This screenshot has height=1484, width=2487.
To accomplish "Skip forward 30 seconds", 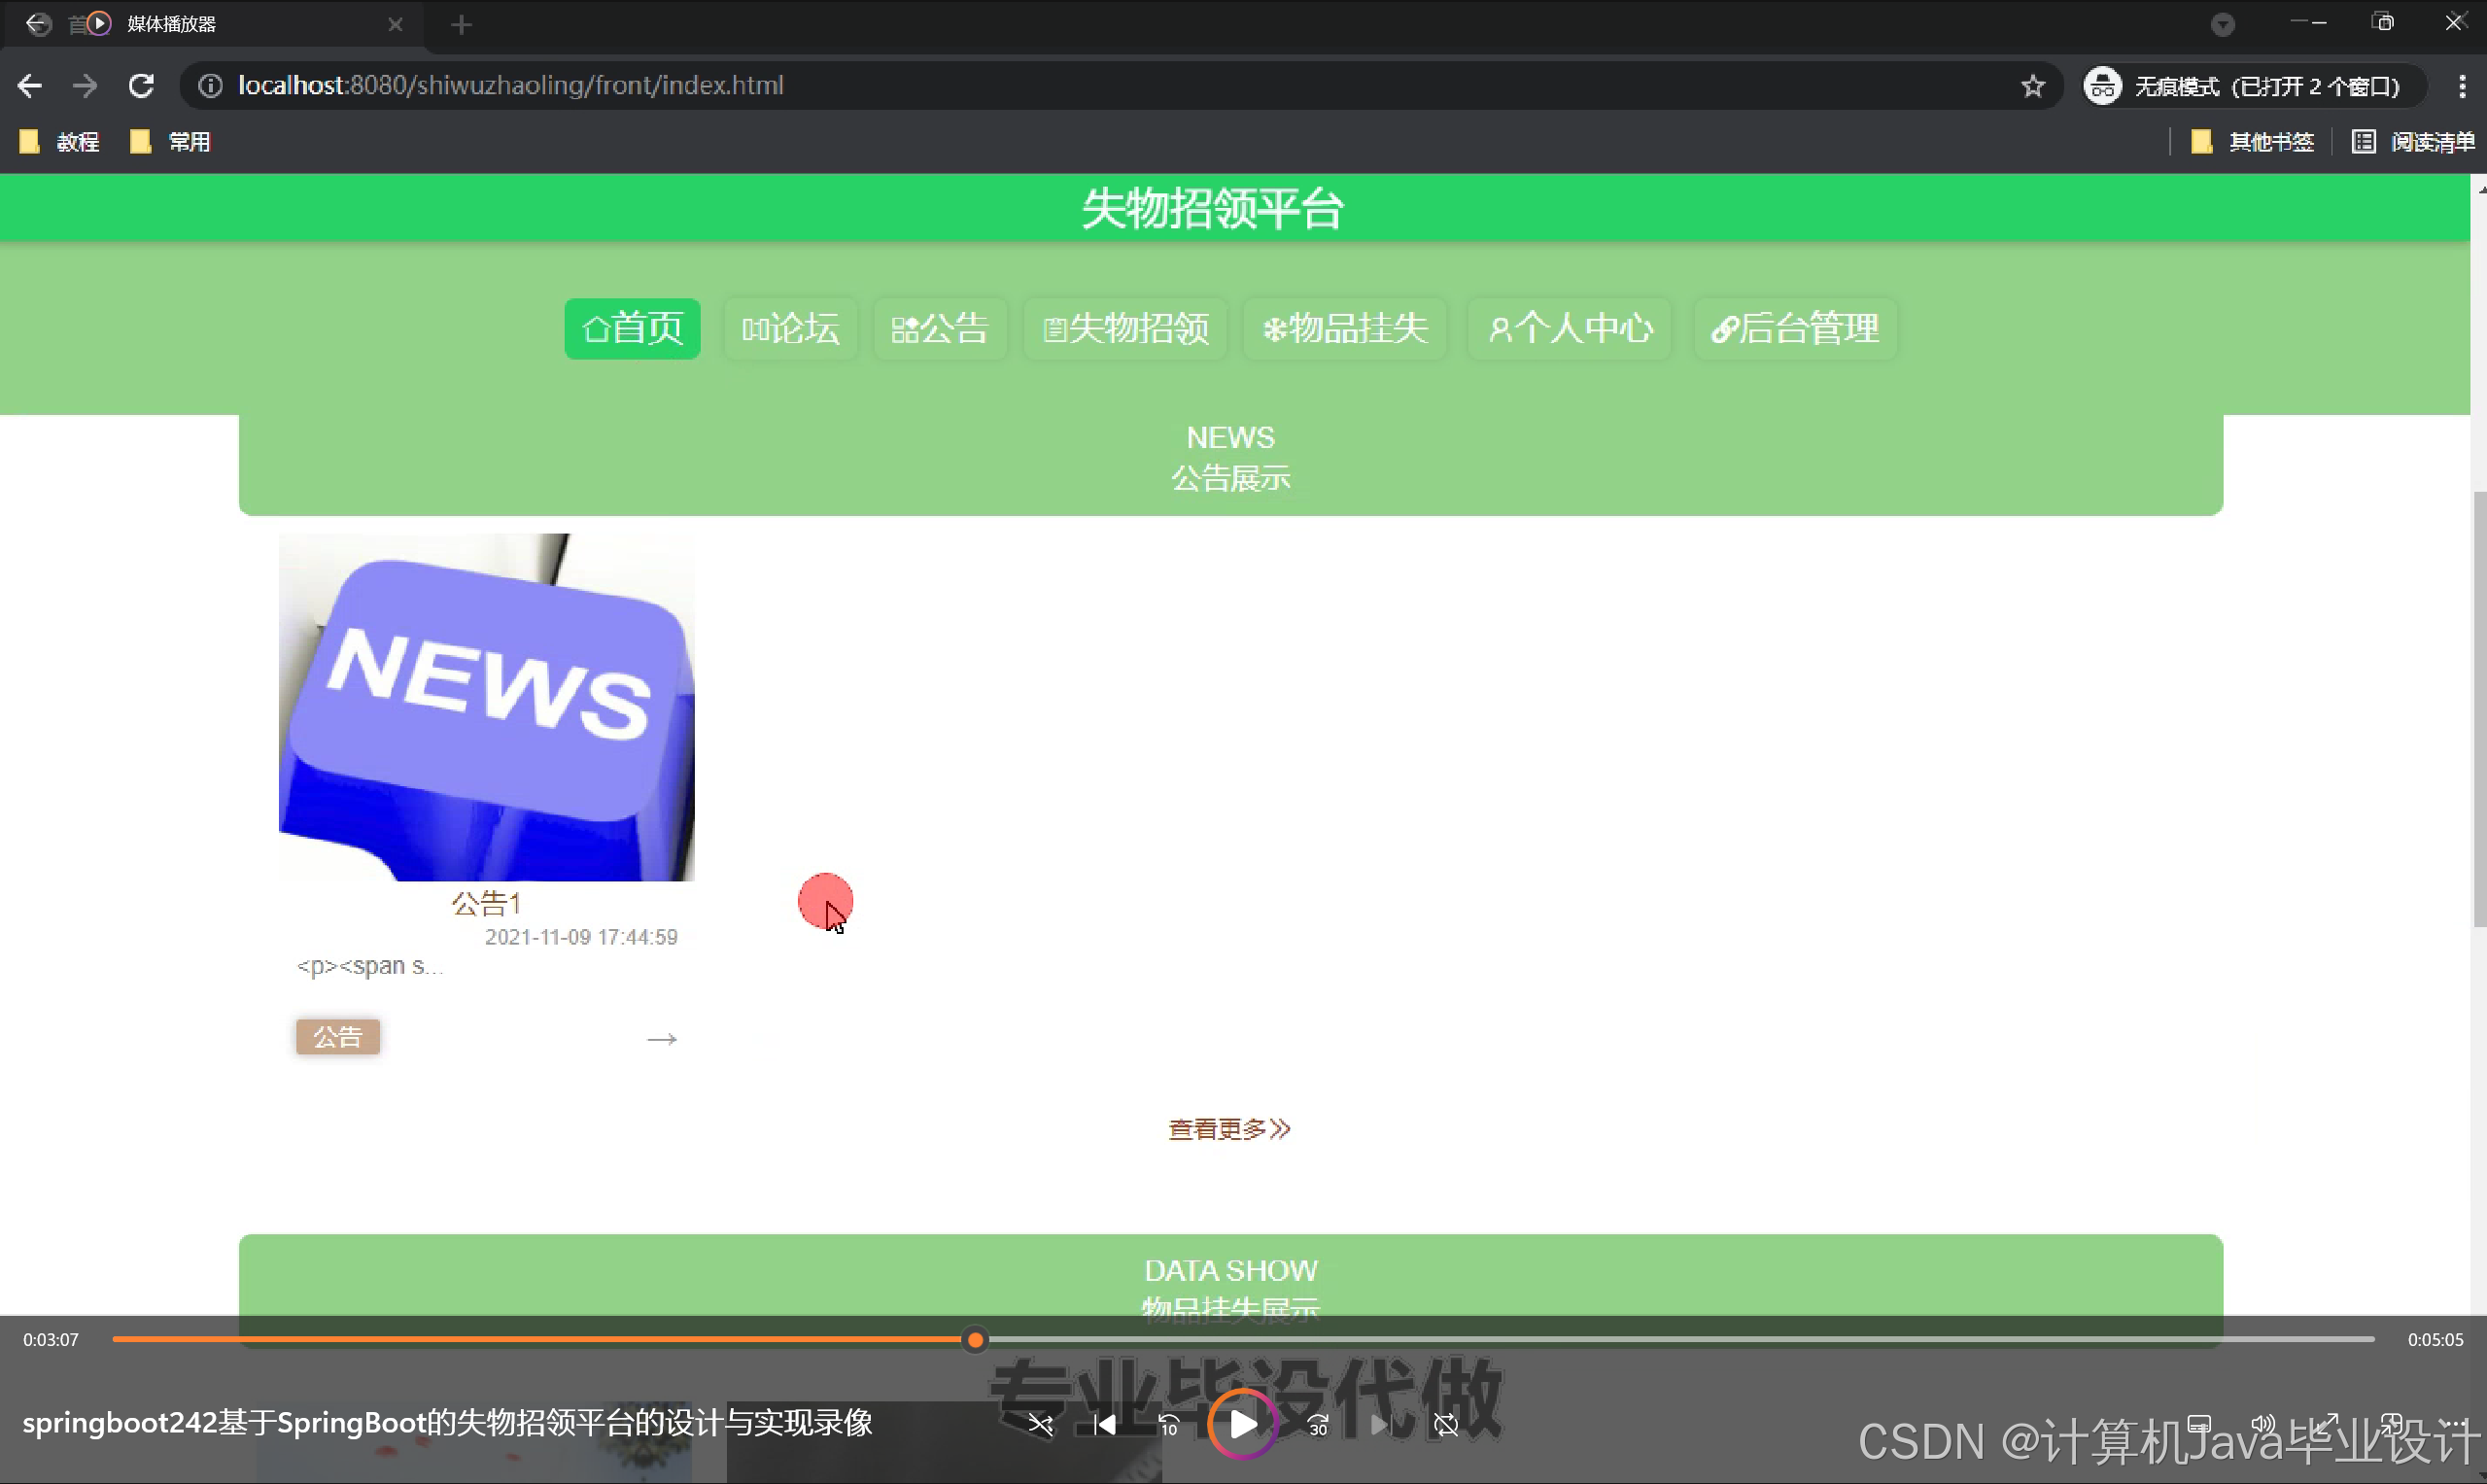I will (1318, 1424).
